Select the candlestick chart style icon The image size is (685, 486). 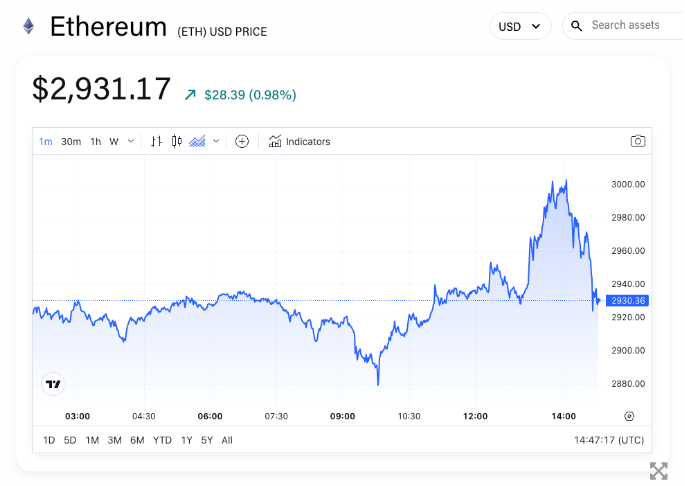click(x=177, y=141)
